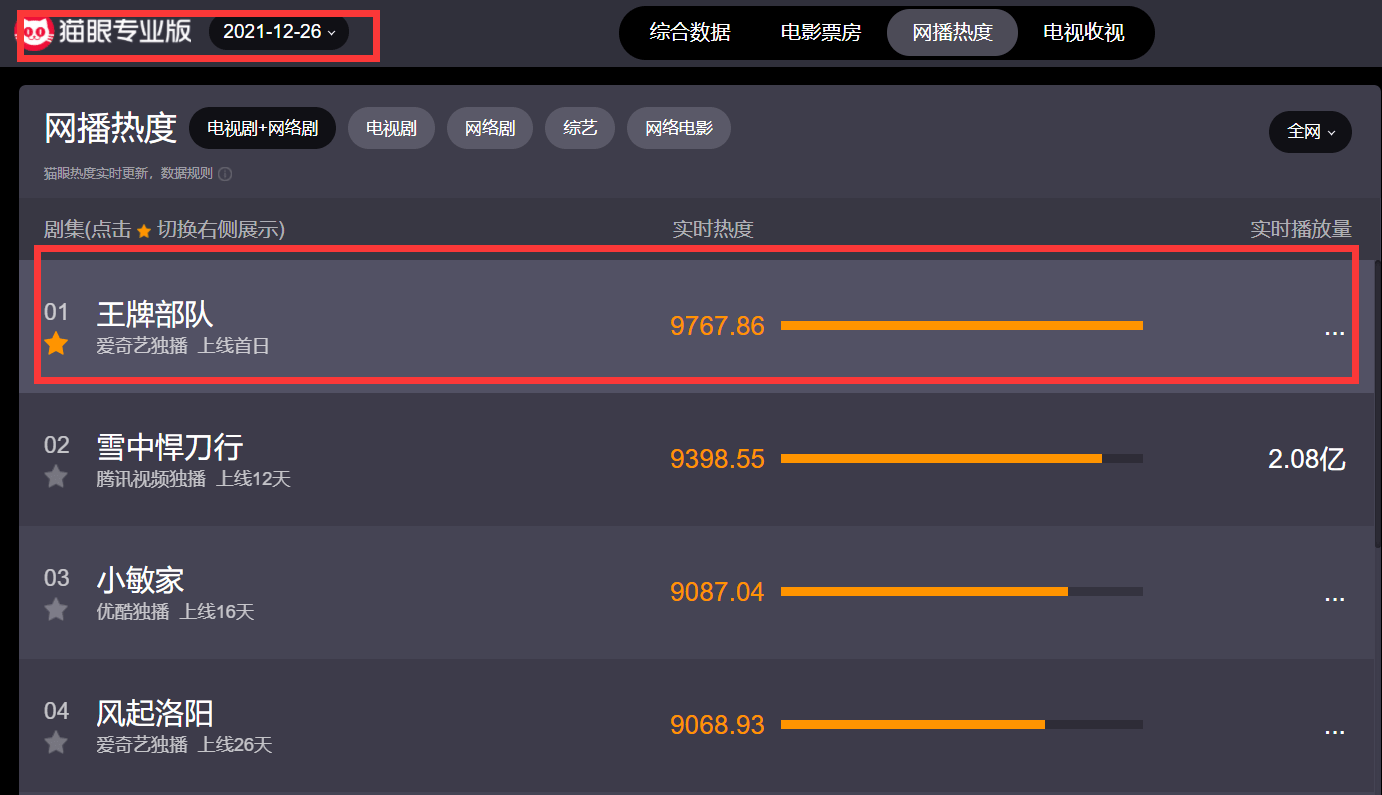Click info icon next to 数据规则
This screenshot has width=1382, height=795.
[x=225, y=174]
